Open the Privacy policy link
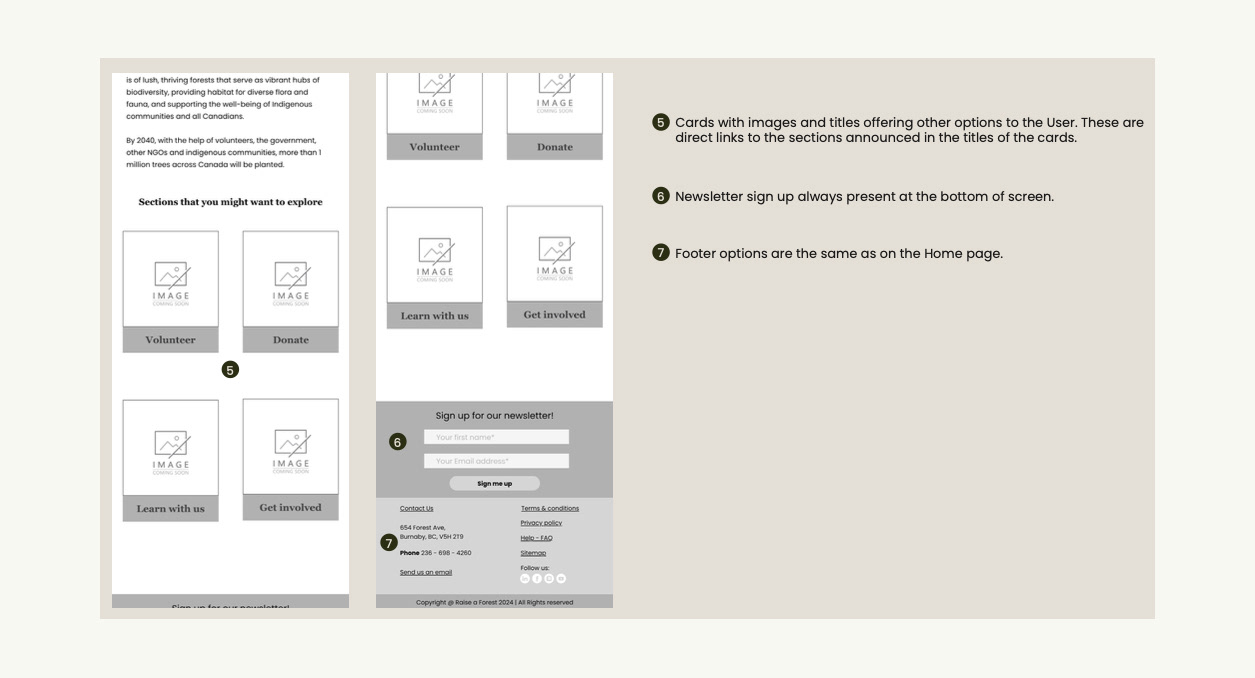Screen dimensions: 1255x678 (x=541, y=523)
